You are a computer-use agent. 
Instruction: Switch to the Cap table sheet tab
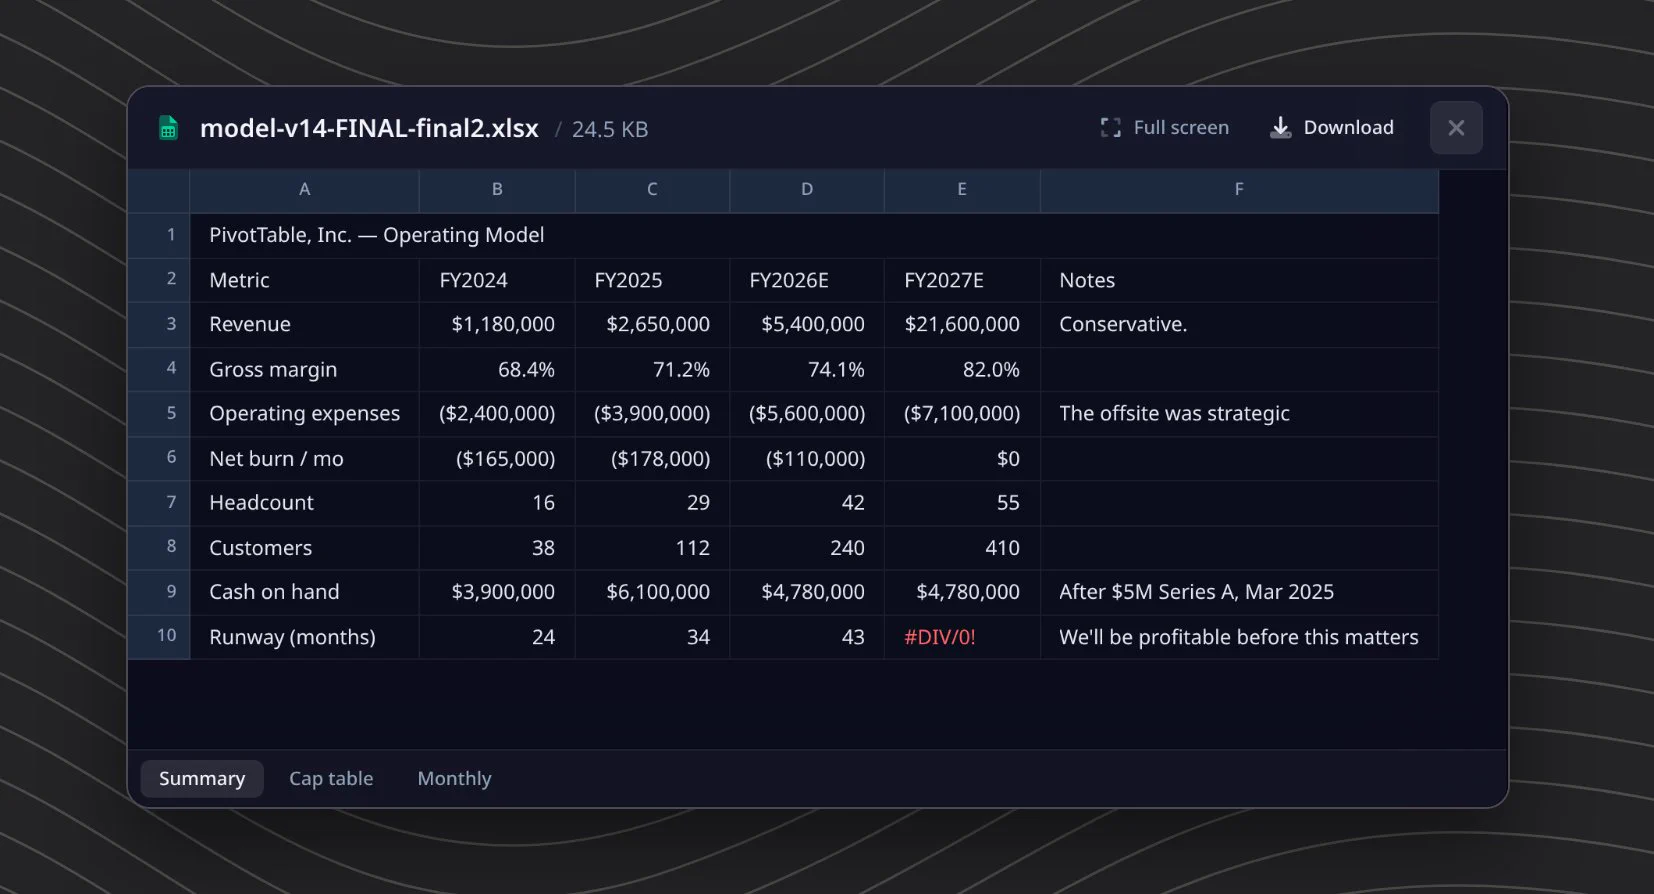pyautogui.click(x=331, y=779)
